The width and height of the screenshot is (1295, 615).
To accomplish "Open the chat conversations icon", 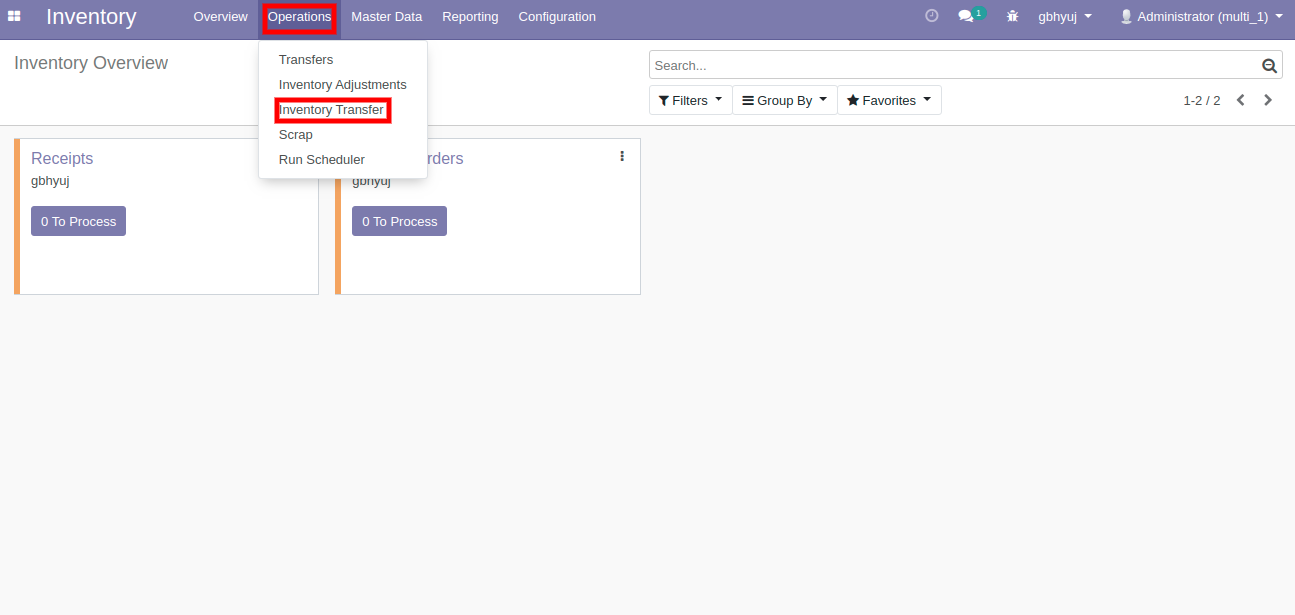I will (966, 16).
